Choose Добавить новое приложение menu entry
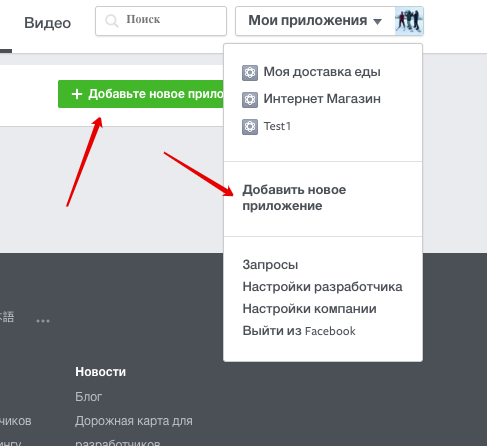 294,198
